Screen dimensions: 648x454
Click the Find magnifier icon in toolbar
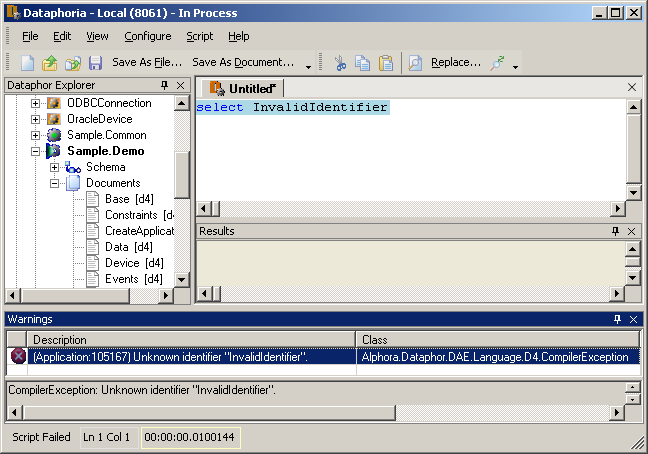click(x=415, y=63)
